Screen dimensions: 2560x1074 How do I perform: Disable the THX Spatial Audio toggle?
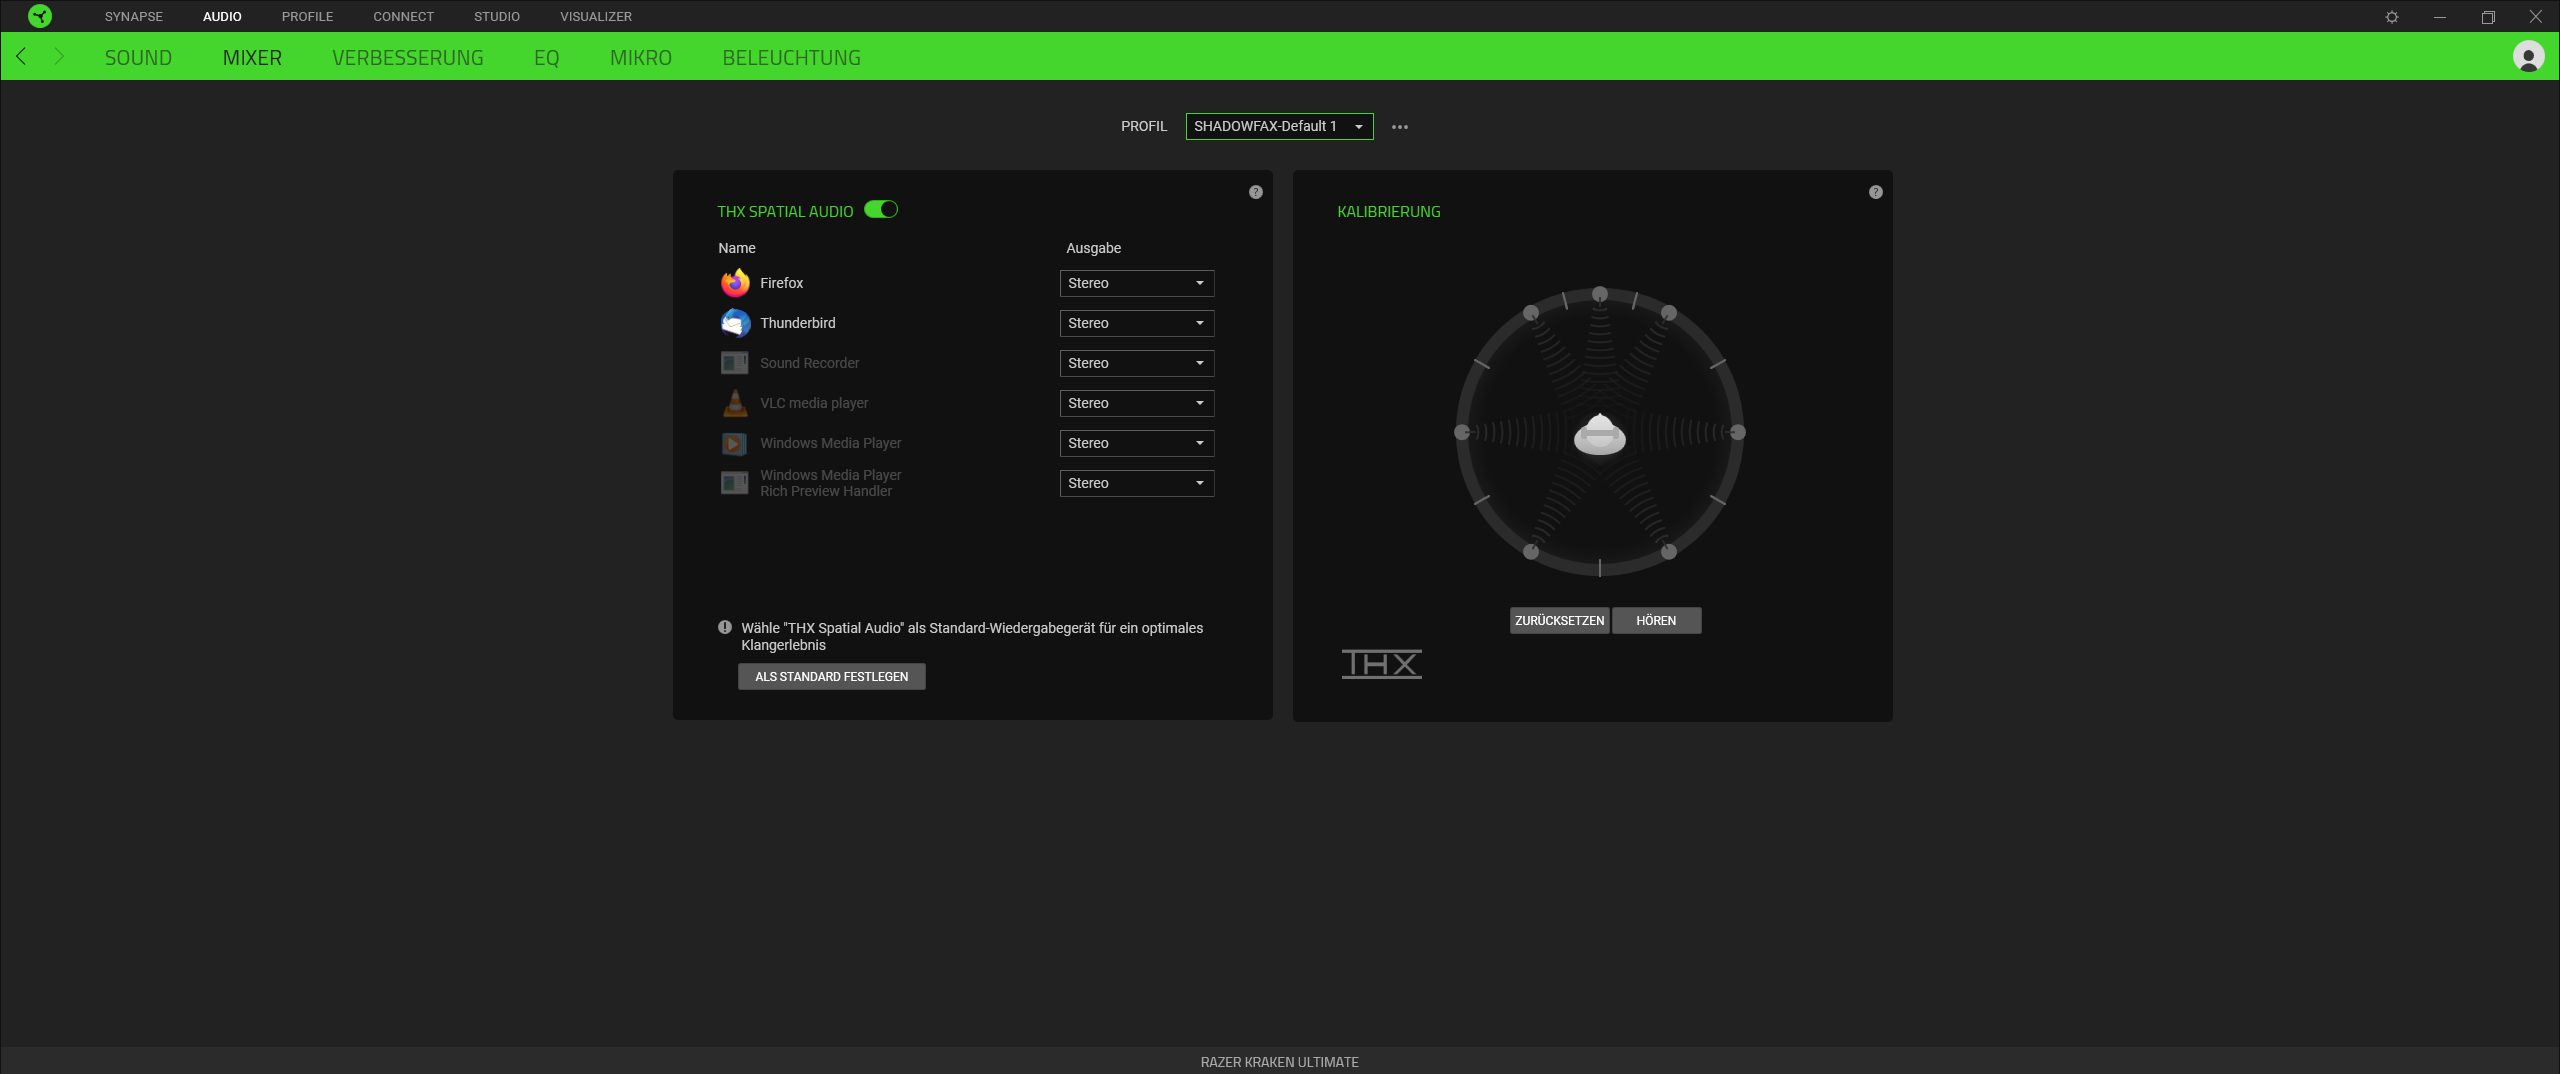(x=881, y=210)
